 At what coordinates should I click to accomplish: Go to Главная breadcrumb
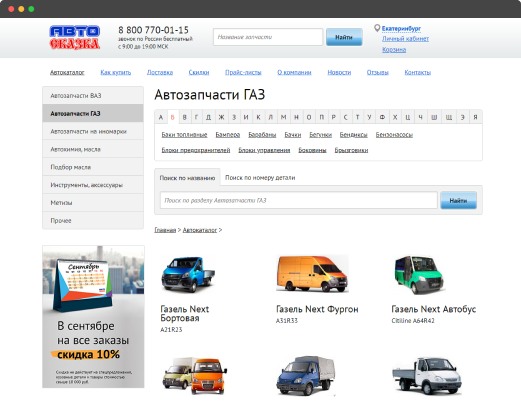pos(165,230)
